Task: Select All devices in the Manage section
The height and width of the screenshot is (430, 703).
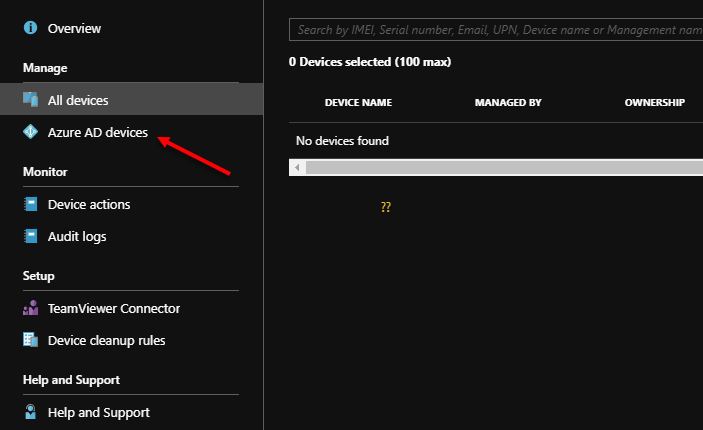Action: click(131, 100)
